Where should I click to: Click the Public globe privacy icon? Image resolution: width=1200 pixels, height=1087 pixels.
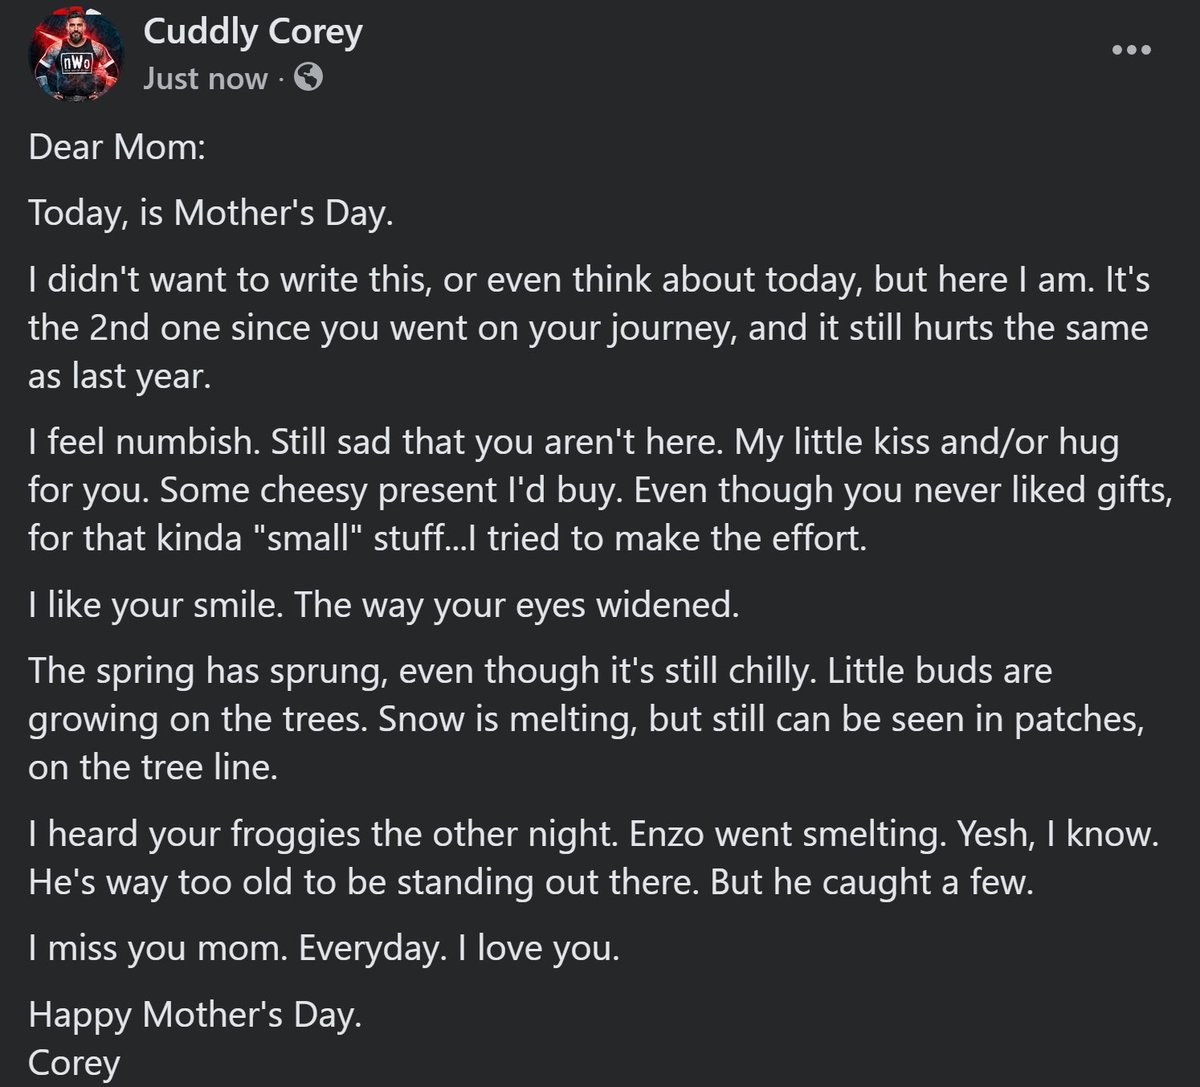tap(309, 78)
